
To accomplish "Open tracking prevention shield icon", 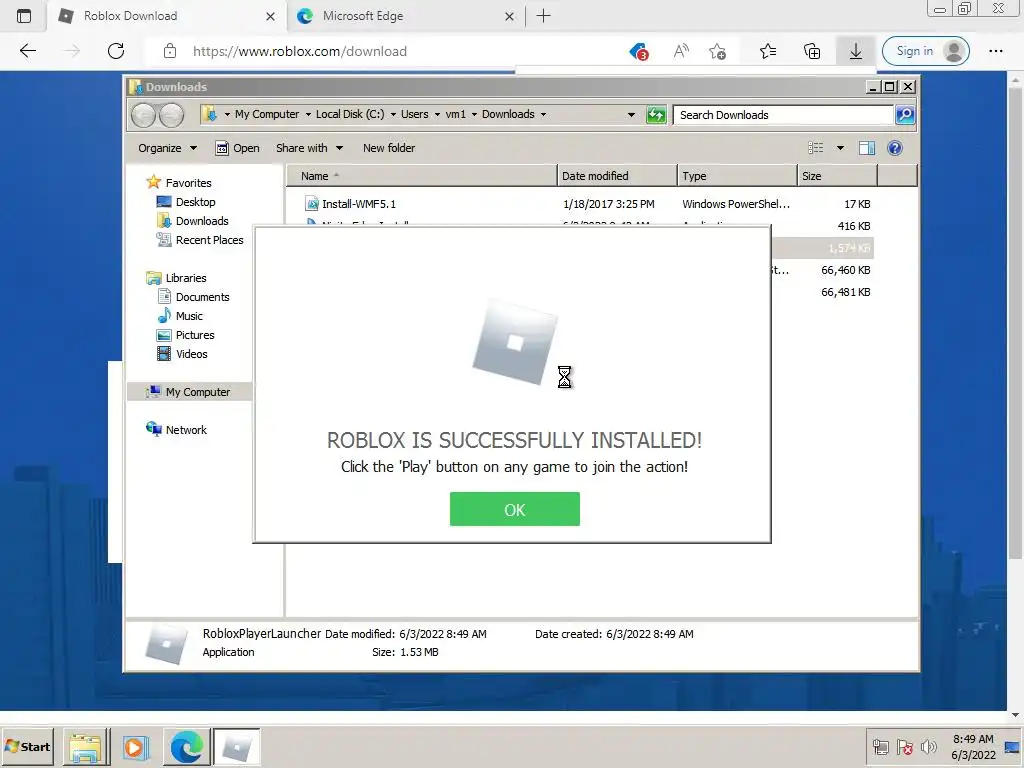I will coord(638,51).
